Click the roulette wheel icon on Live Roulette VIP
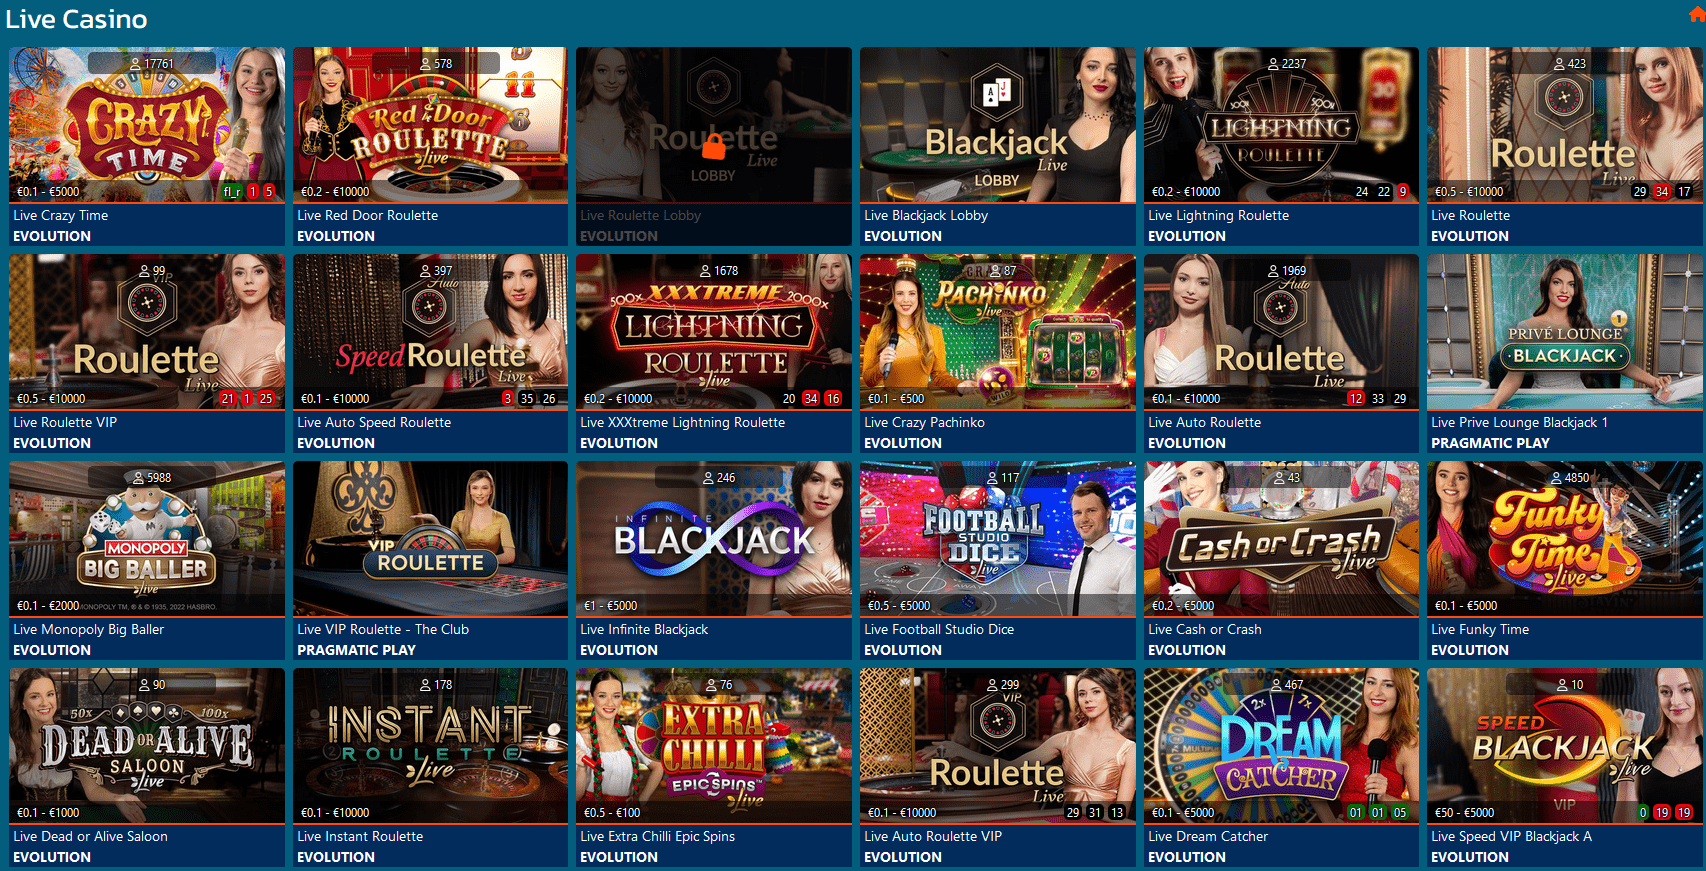 [147, 302]
